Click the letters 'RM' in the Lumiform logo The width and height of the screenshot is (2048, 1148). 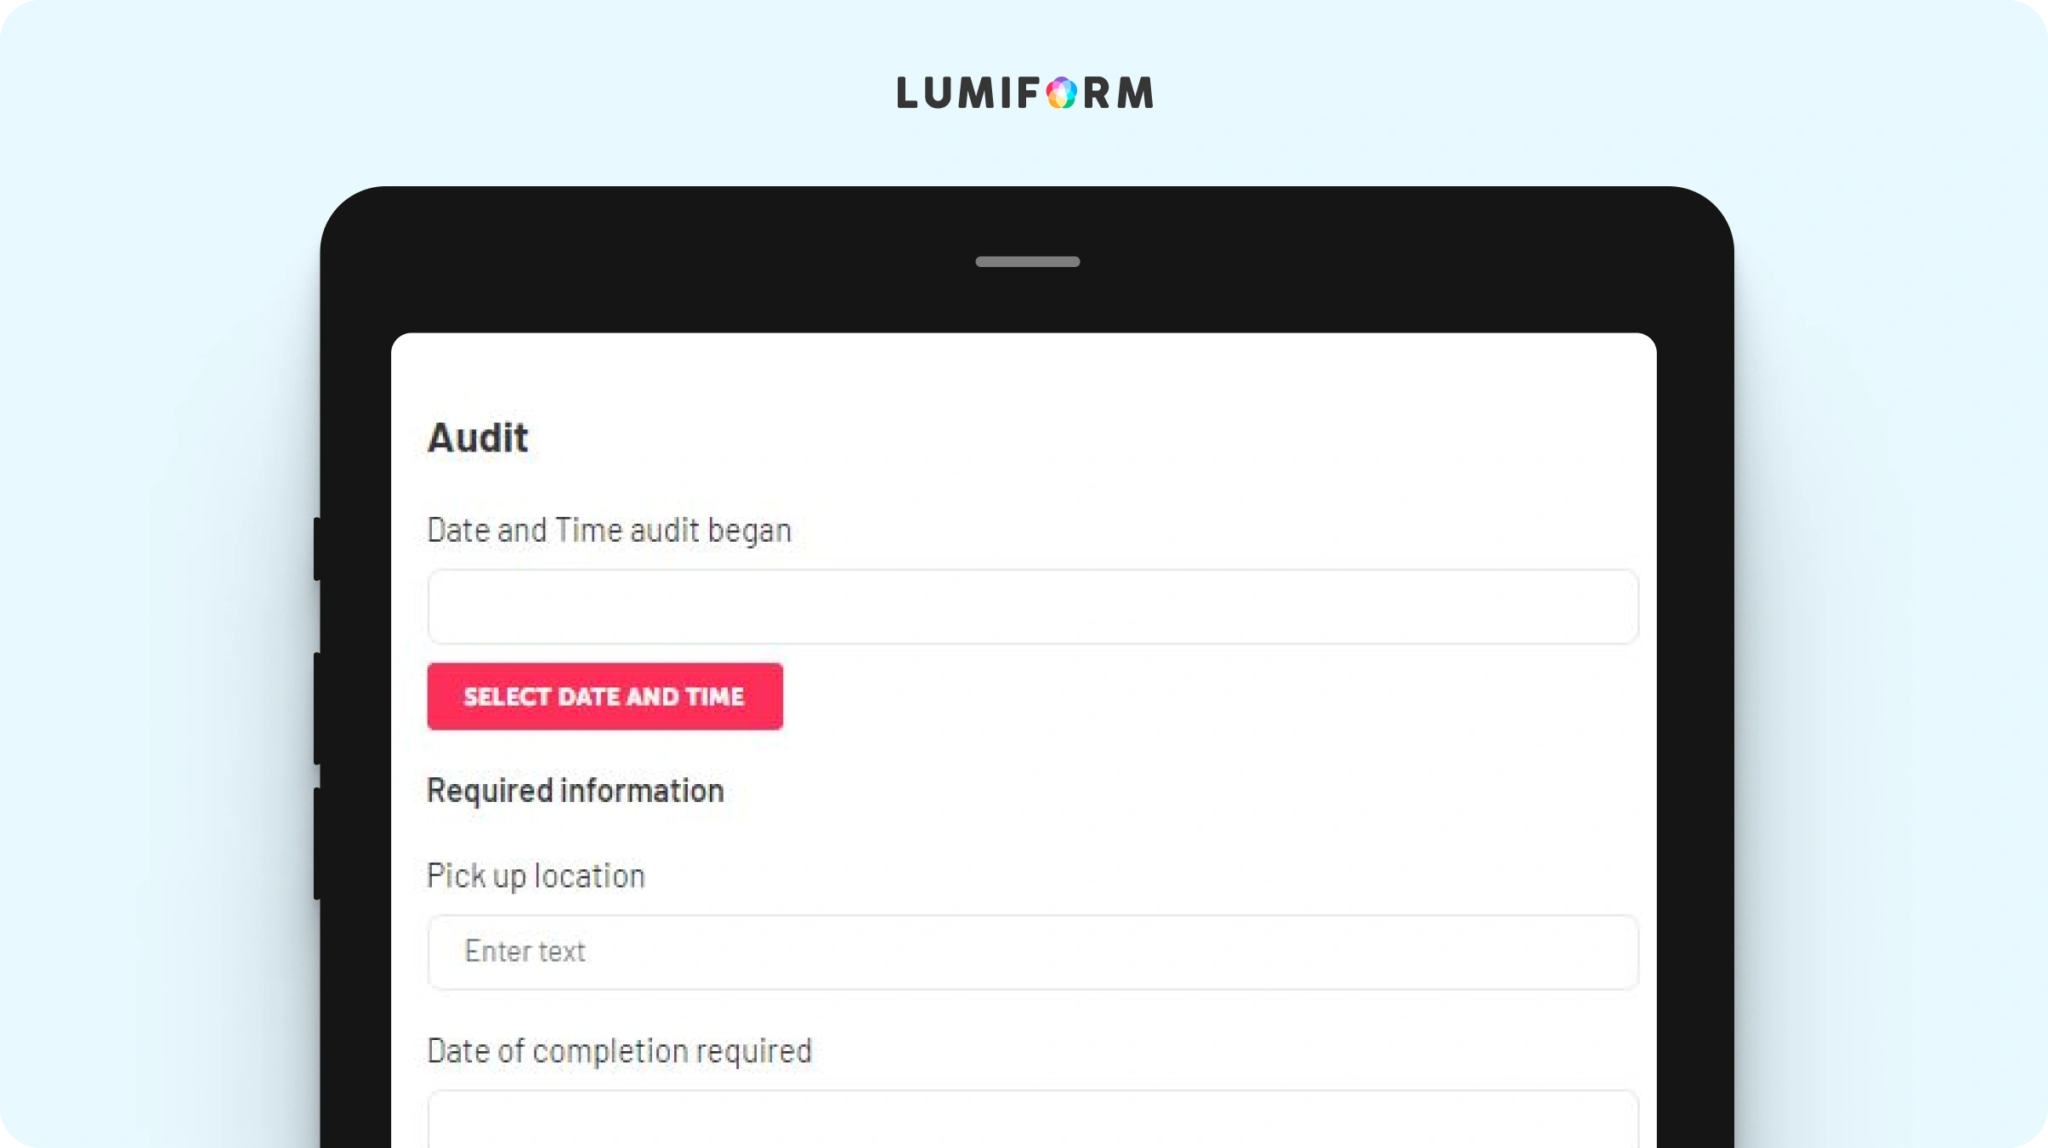(x=1119, y=93)
